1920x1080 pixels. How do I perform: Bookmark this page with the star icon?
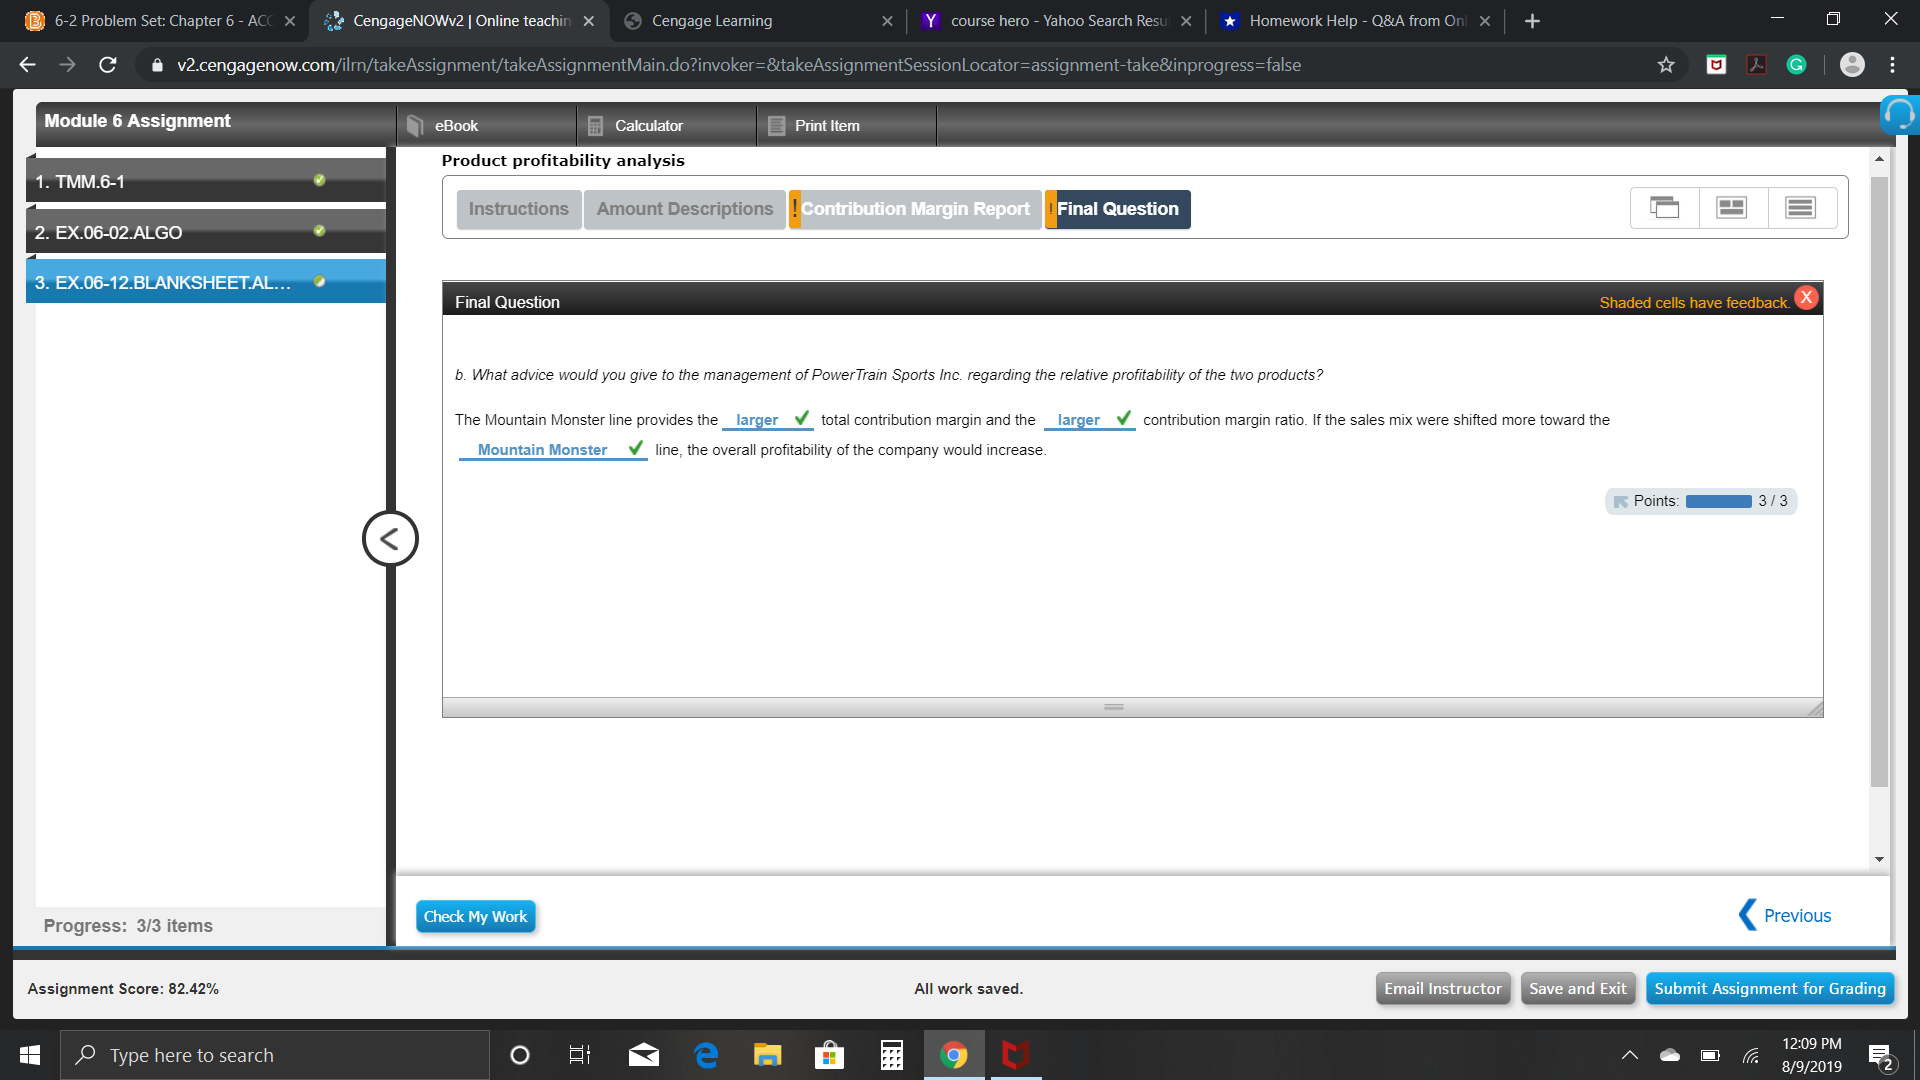pos(1666,65)
